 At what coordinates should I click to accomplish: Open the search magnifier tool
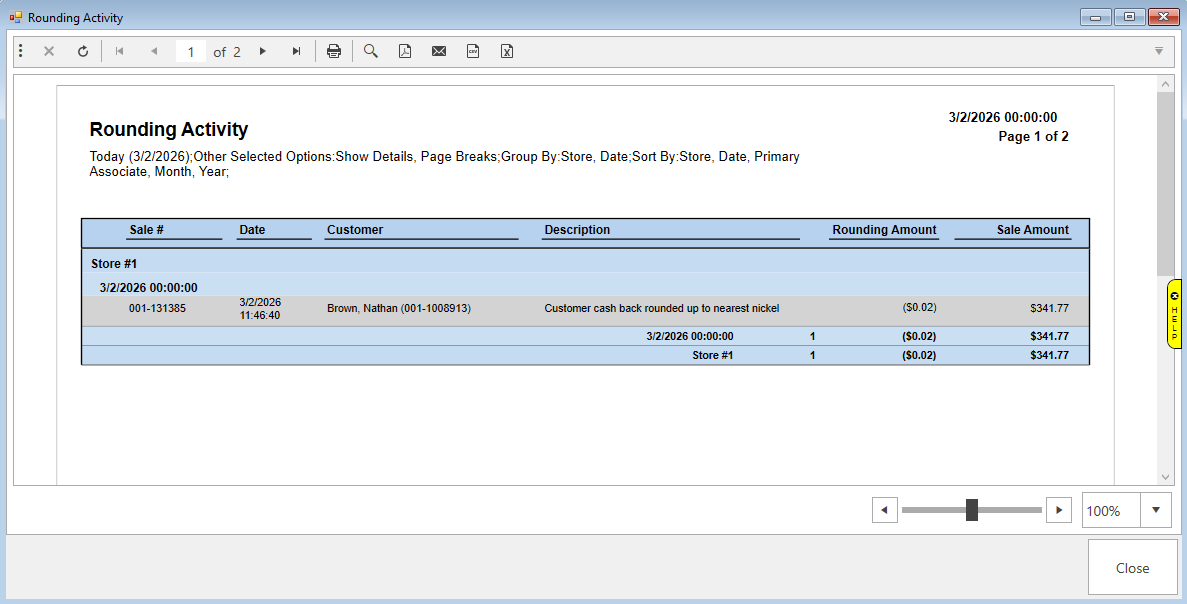tap(371, 51)
